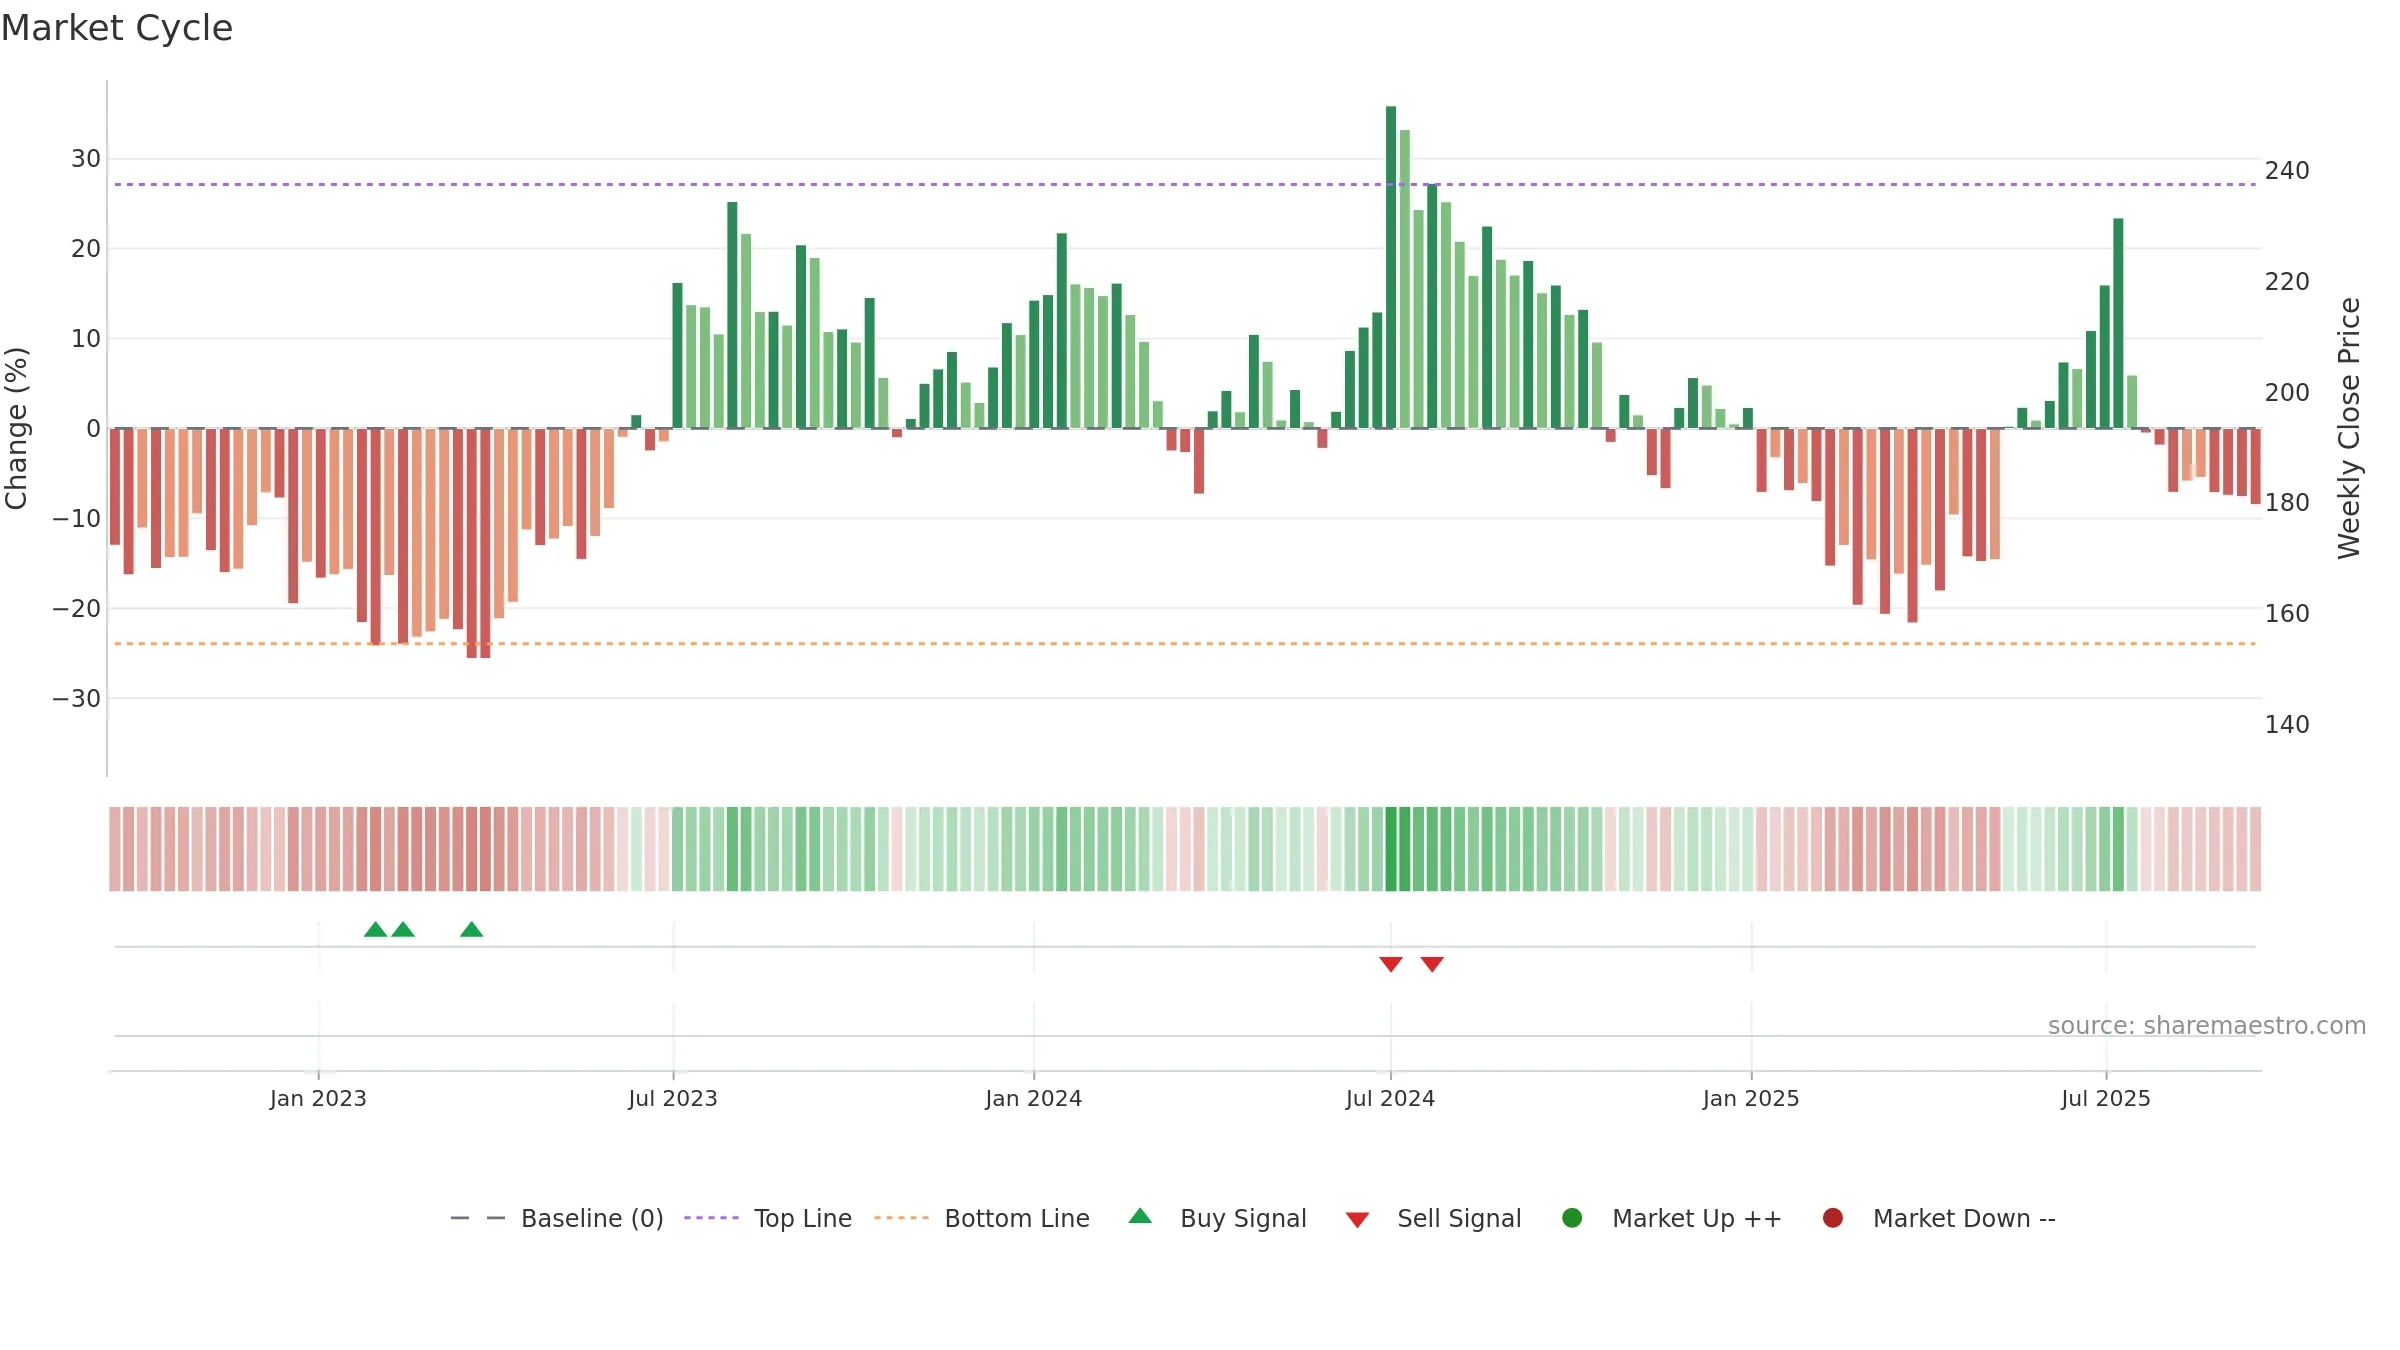
Task: Click the 240 tick on the right axis
Action: 2287,171
